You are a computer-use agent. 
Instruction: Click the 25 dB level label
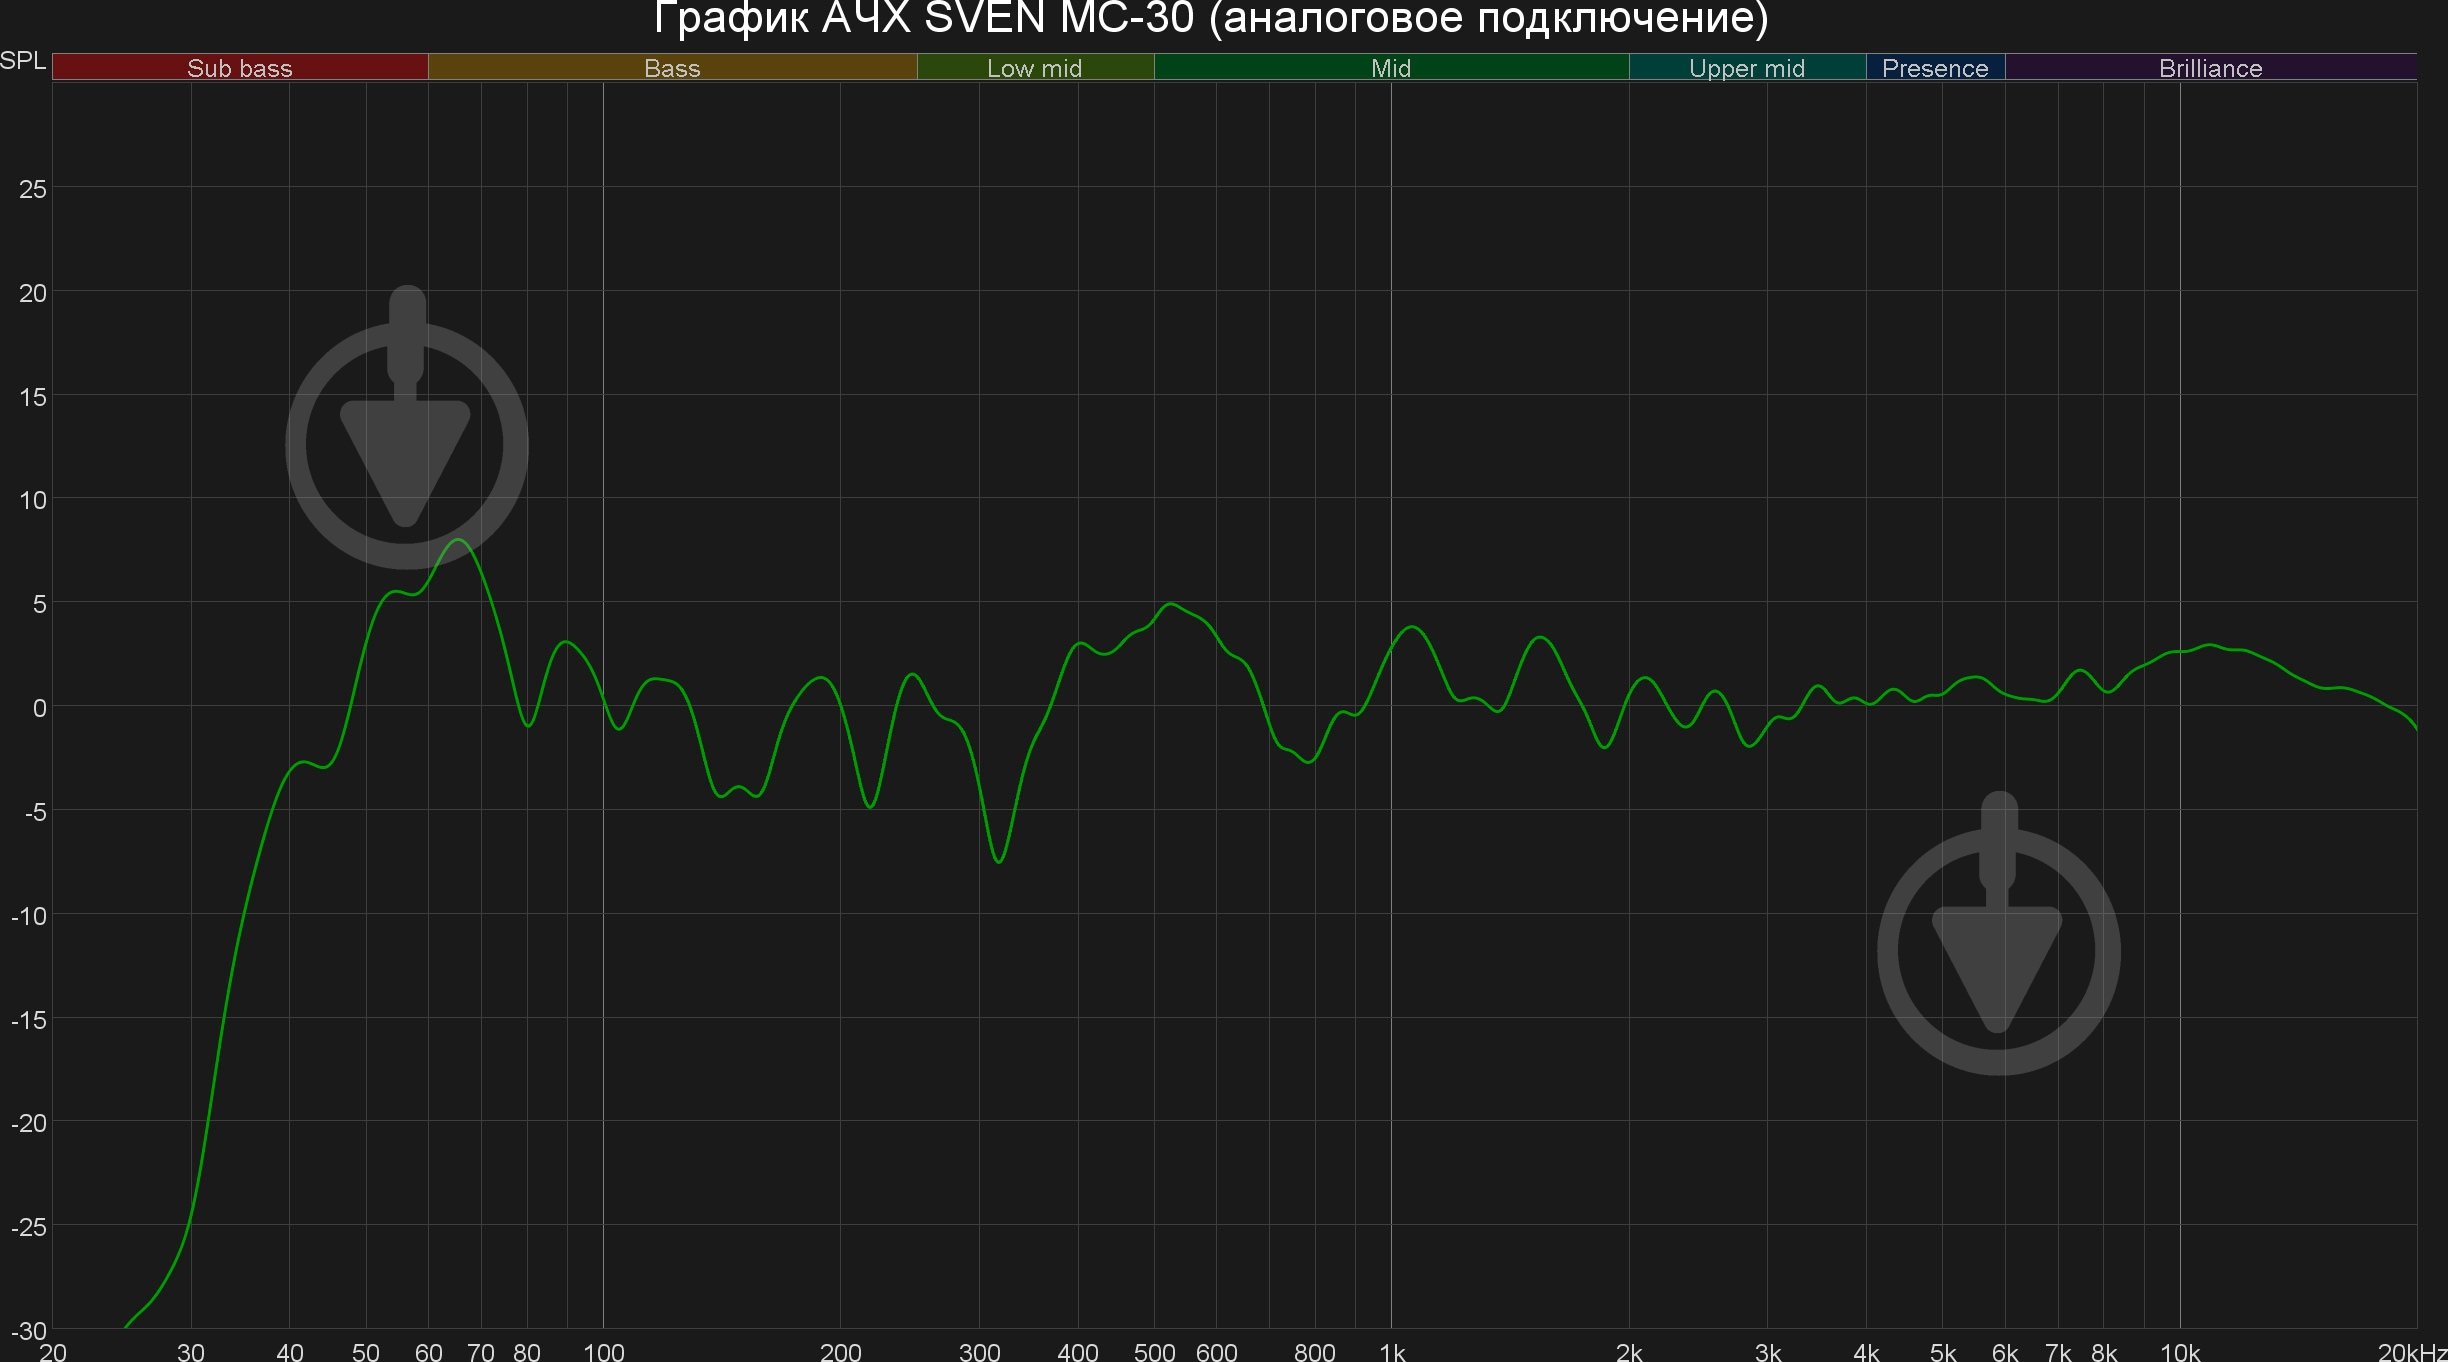point(32,189)
